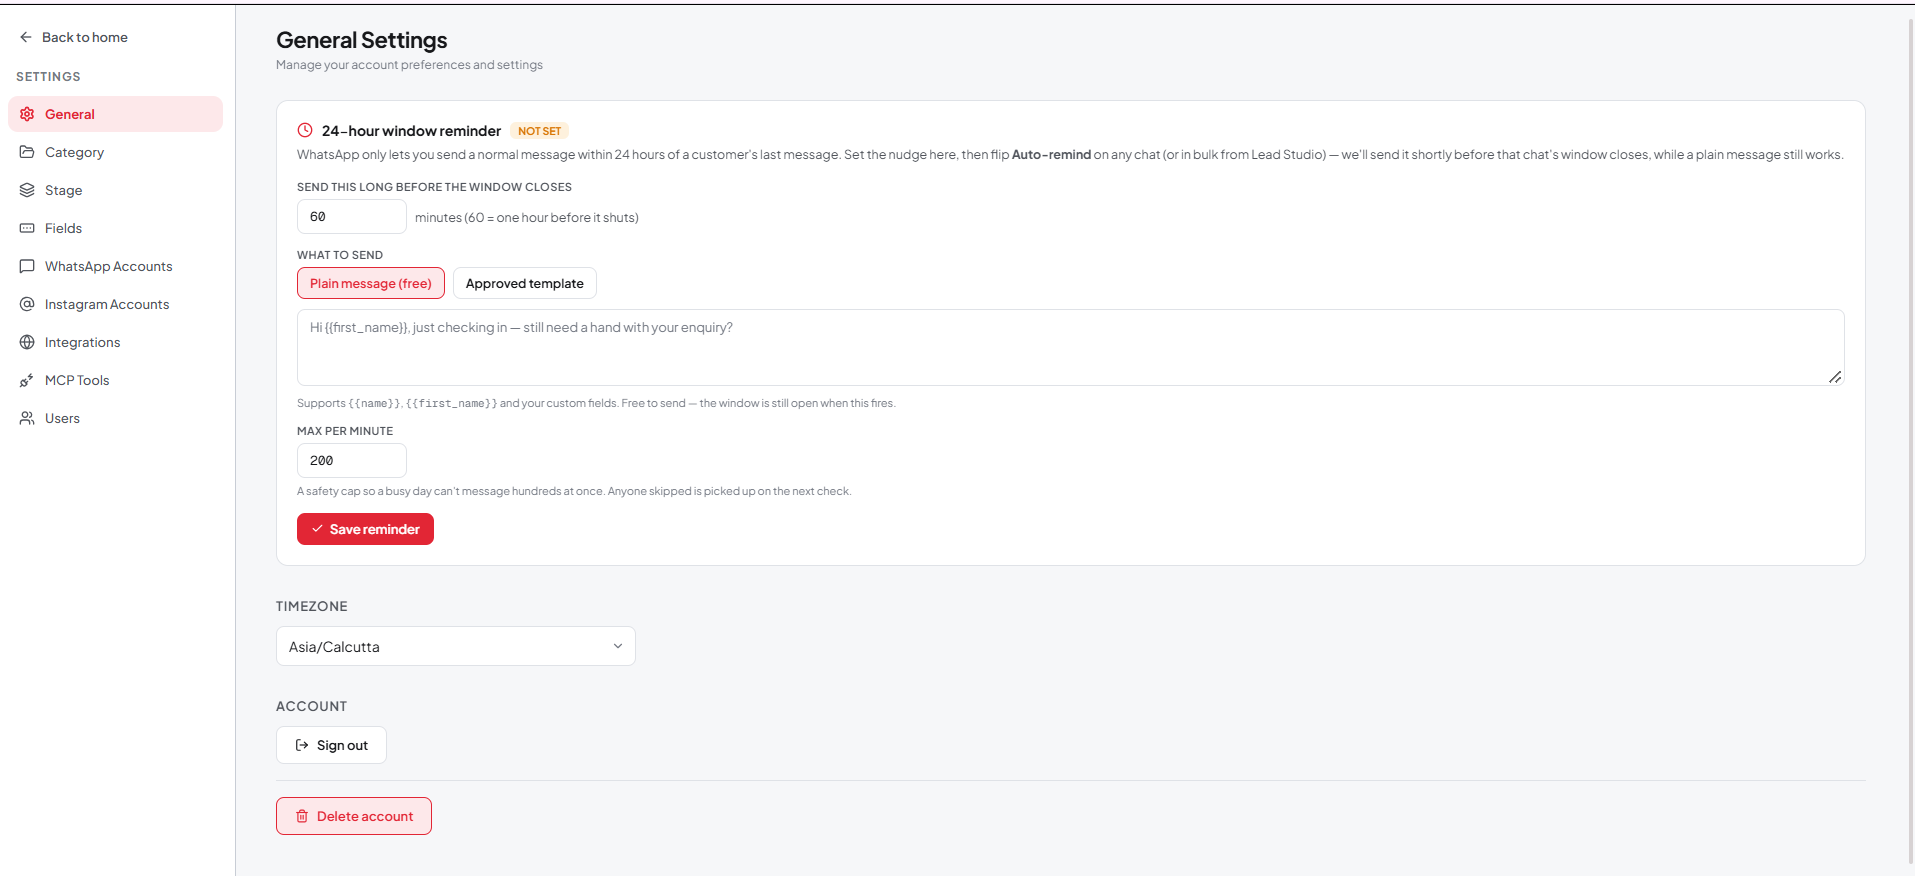Click the trash icon in Delete account button
The height and width of the screenshot is (876, 1915).
point(302,816)
